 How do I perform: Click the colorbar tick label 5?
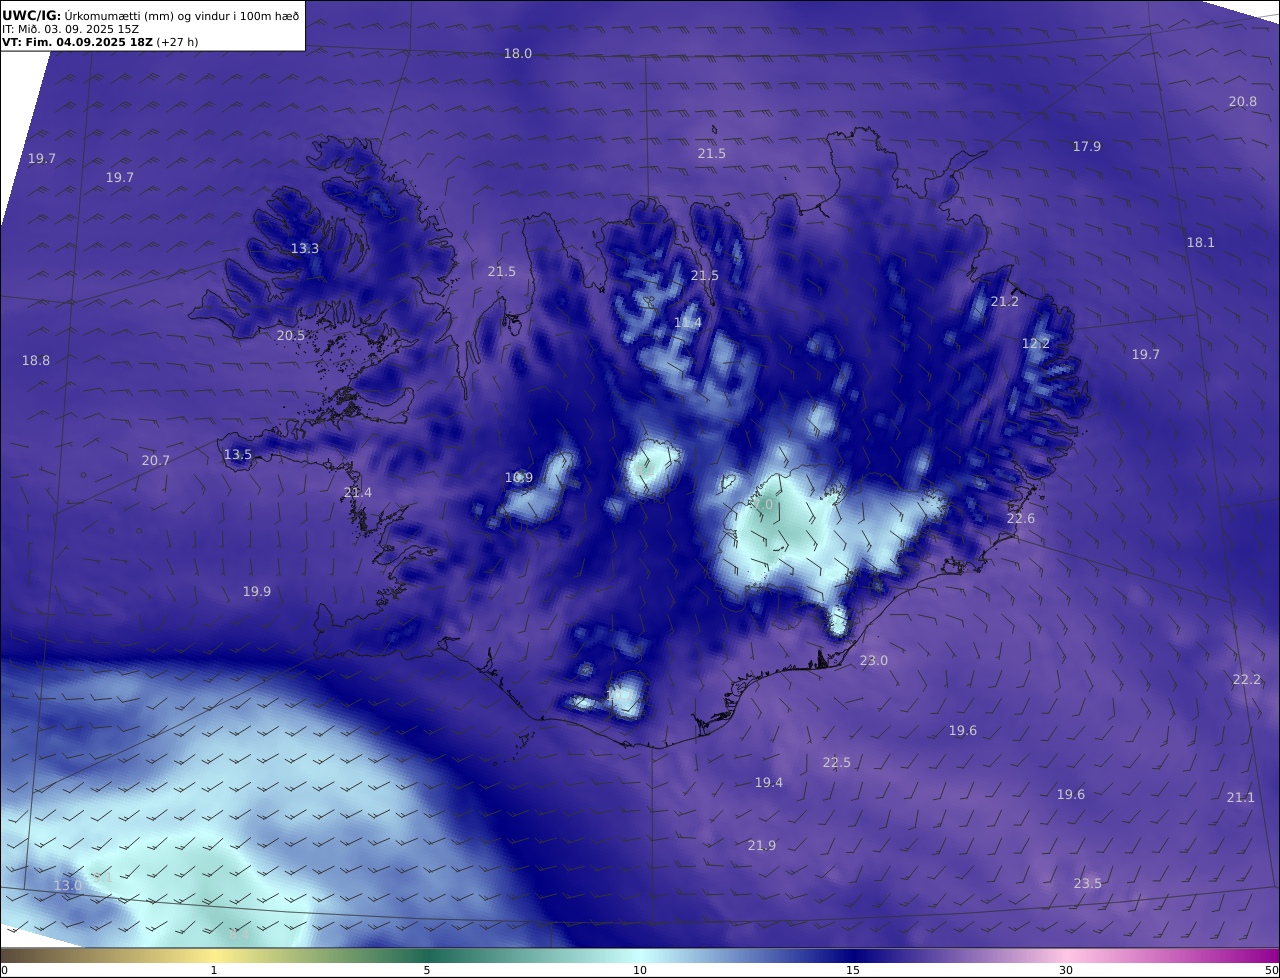click(x=427, y=970)
